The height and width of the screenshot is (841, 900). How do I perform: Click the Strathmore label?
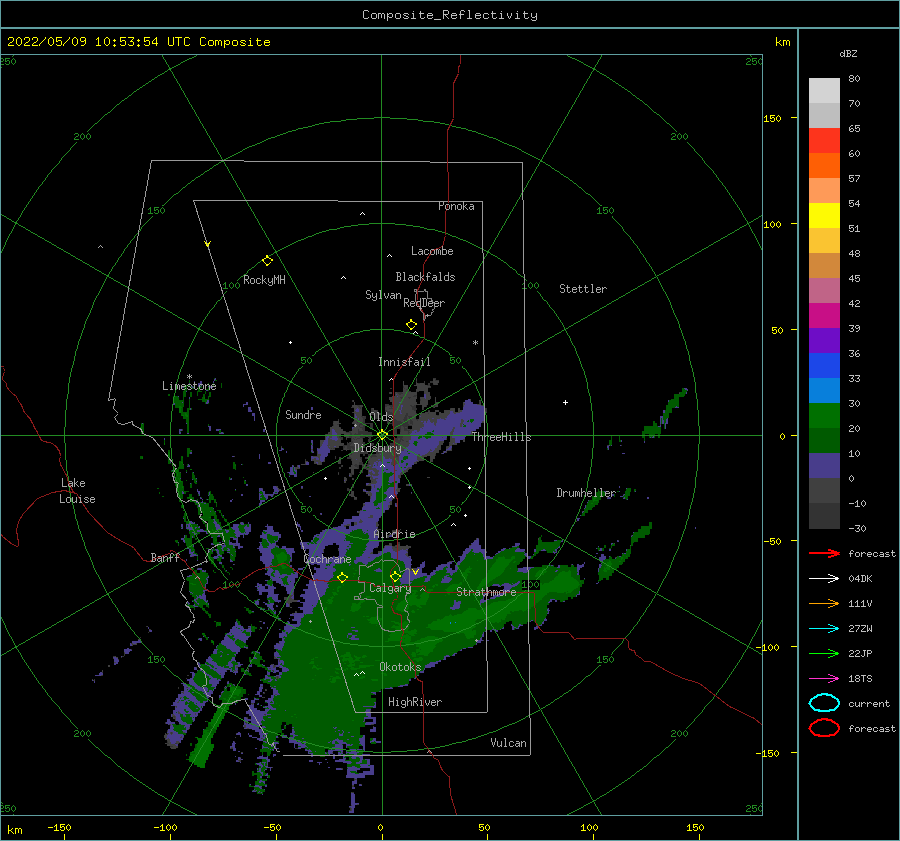(486, 592)
